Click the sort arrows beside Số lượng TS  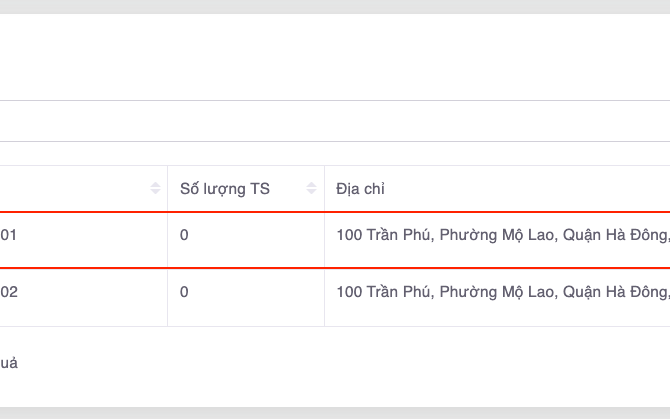(311, 189)
